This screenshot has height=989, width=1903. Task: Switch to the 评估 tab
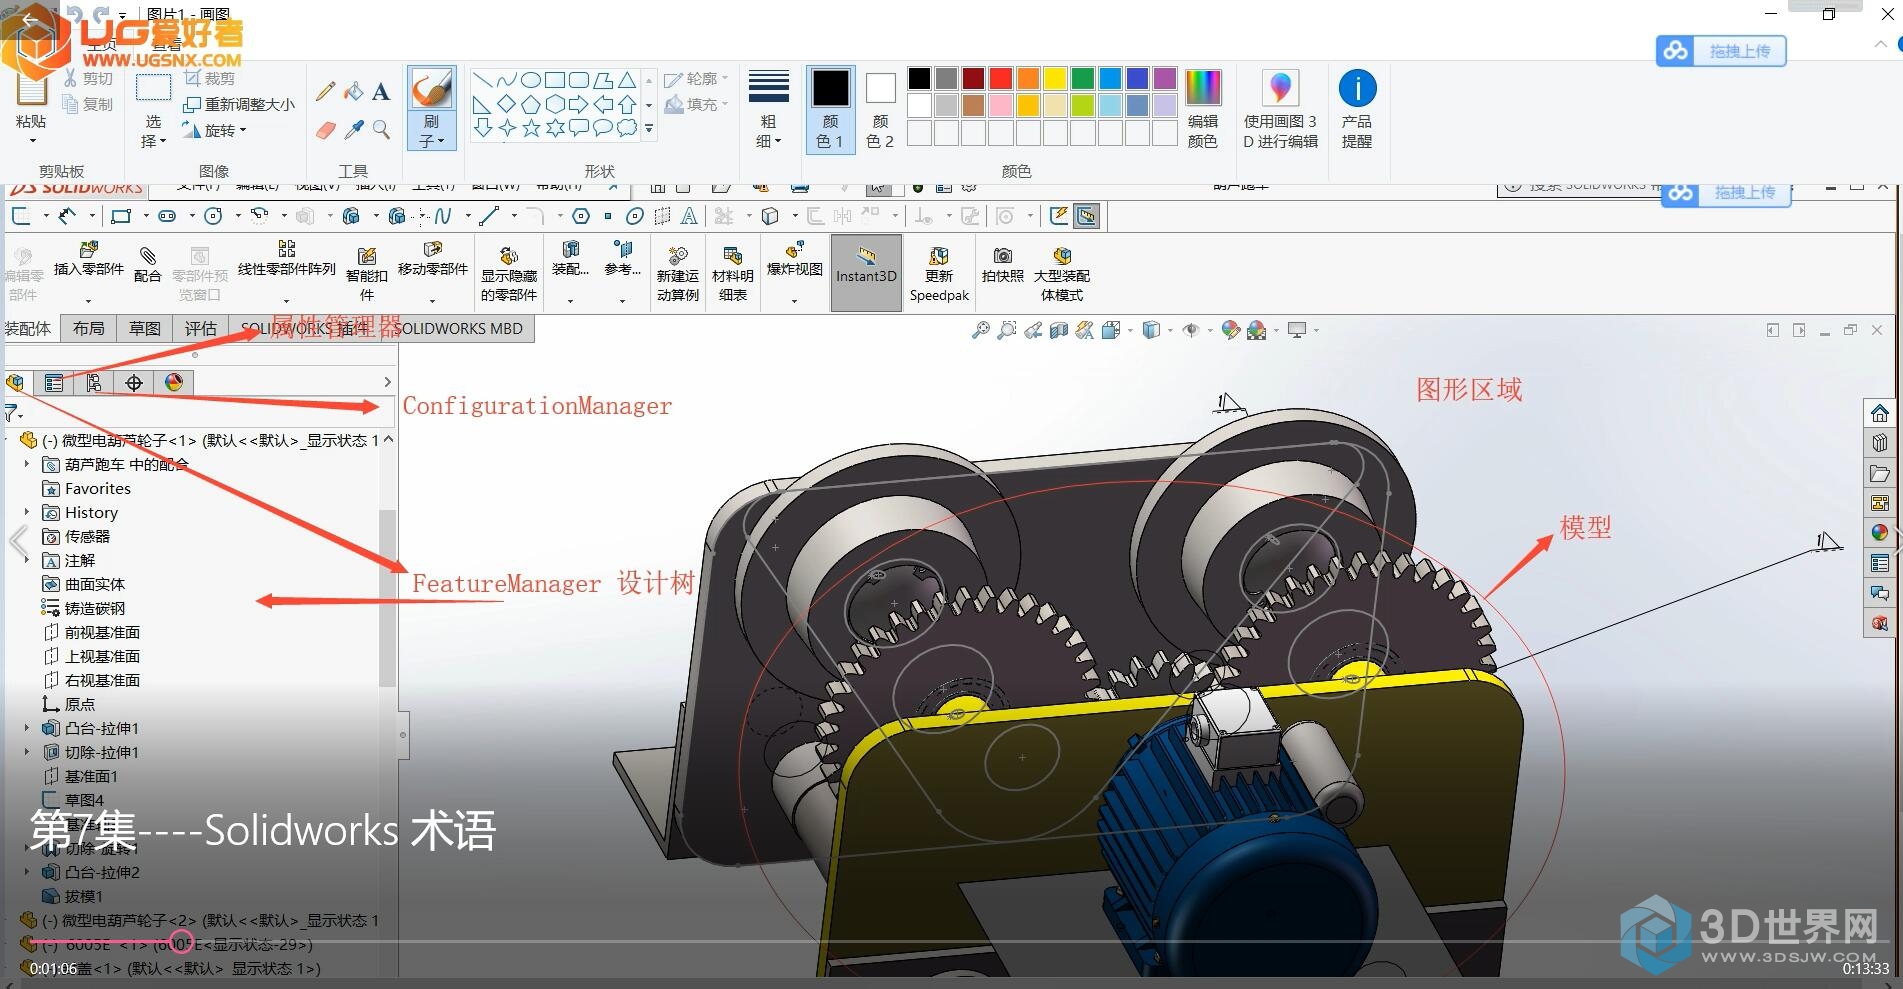[201, 328]
